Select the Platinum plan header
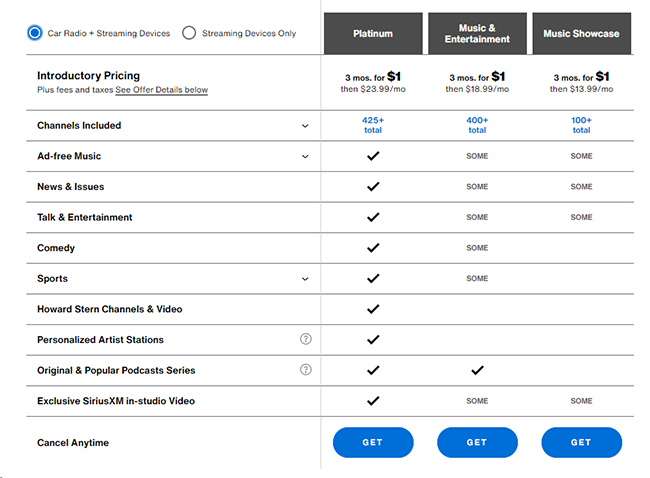650x478 pixels. [x=373, y=34]
